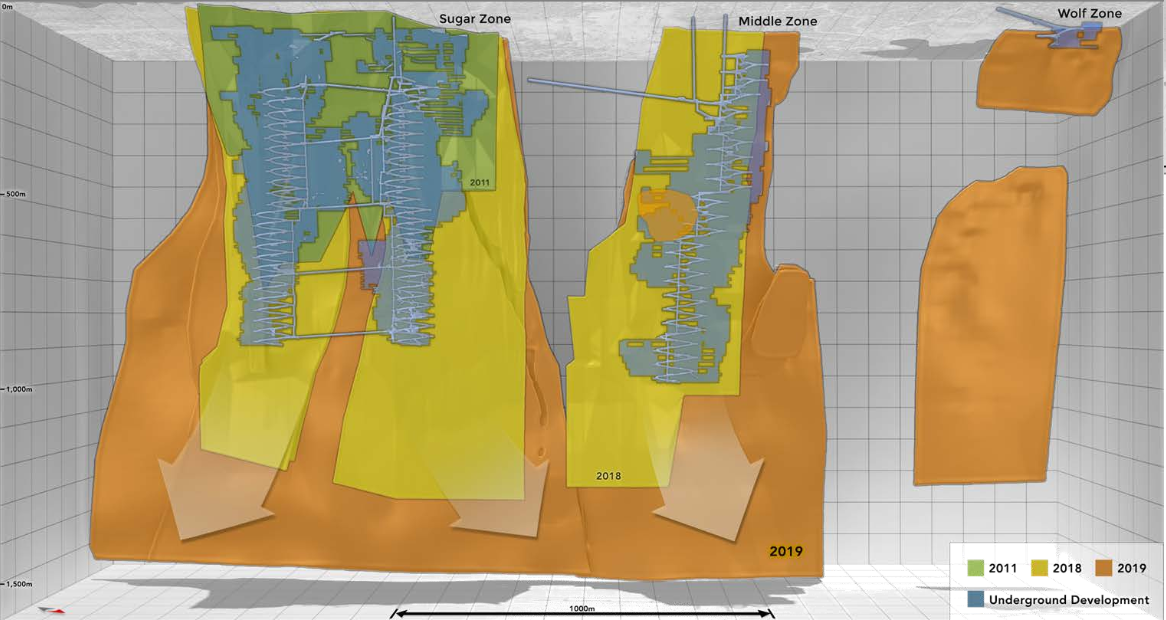Click the 2011 green legend swatch
The image size is (1166, 620).
(x=975, y=568)
